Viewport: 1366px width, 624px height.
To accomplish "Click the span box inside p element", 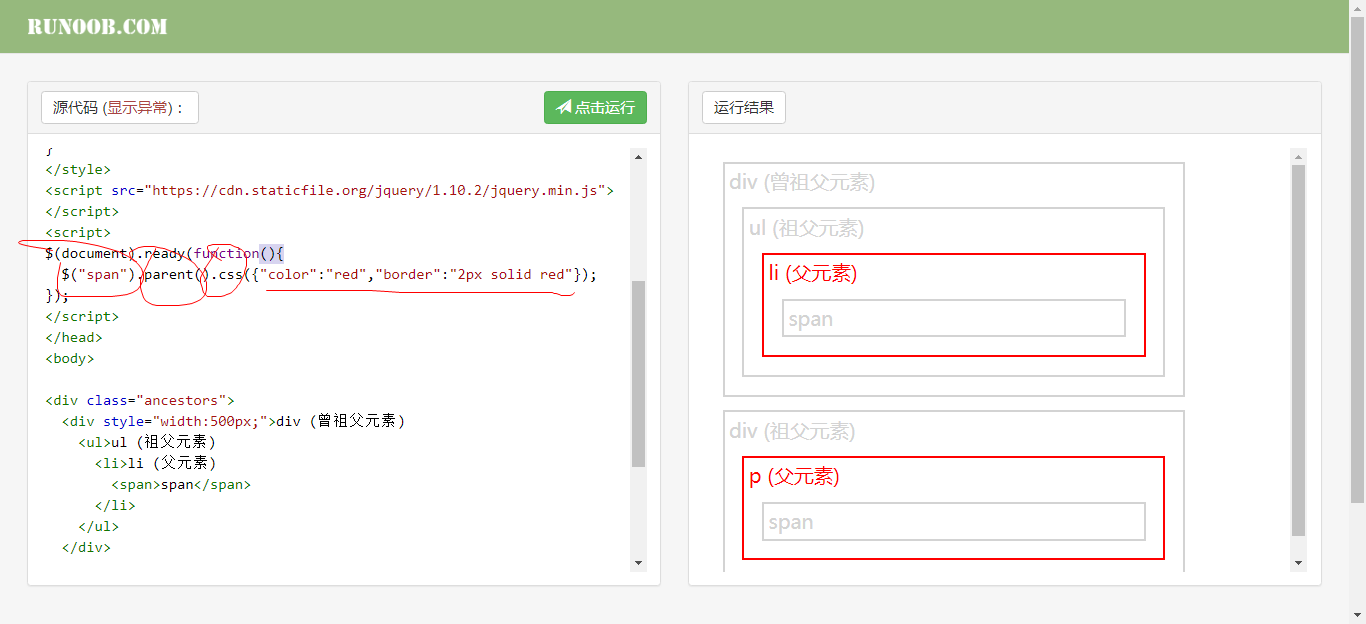I will [954, 522].
